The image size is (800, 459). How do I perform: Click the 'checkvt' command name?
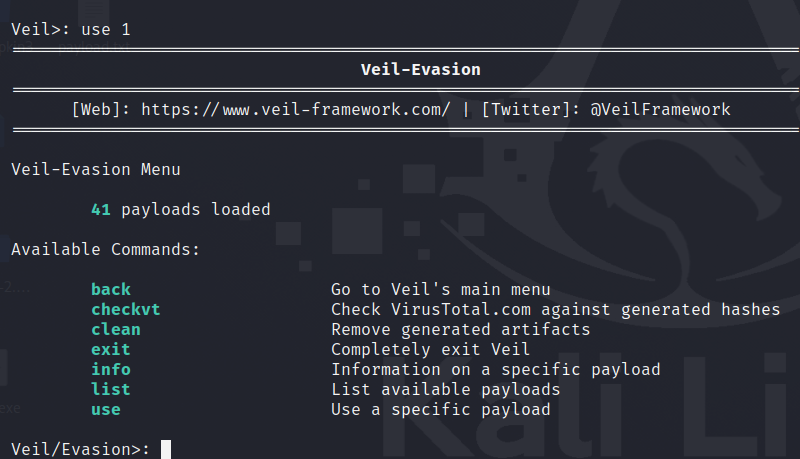click(125, 310)
